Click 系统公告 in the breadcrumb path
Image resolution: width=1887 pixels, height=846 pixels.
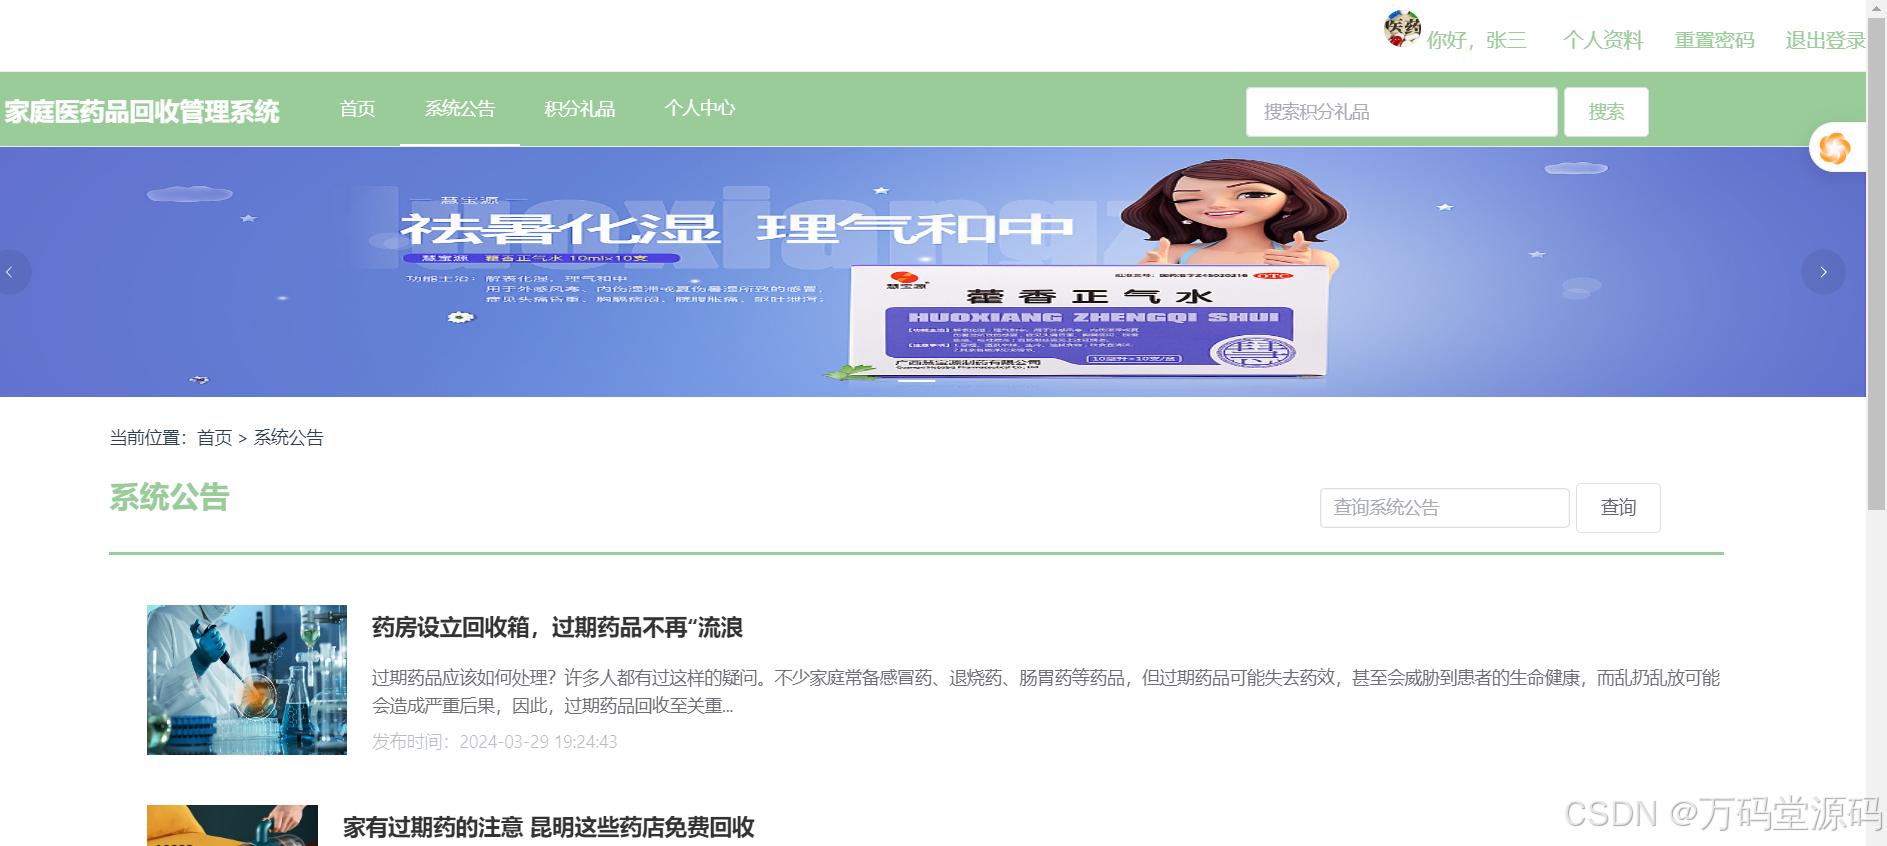click(288, 438)
